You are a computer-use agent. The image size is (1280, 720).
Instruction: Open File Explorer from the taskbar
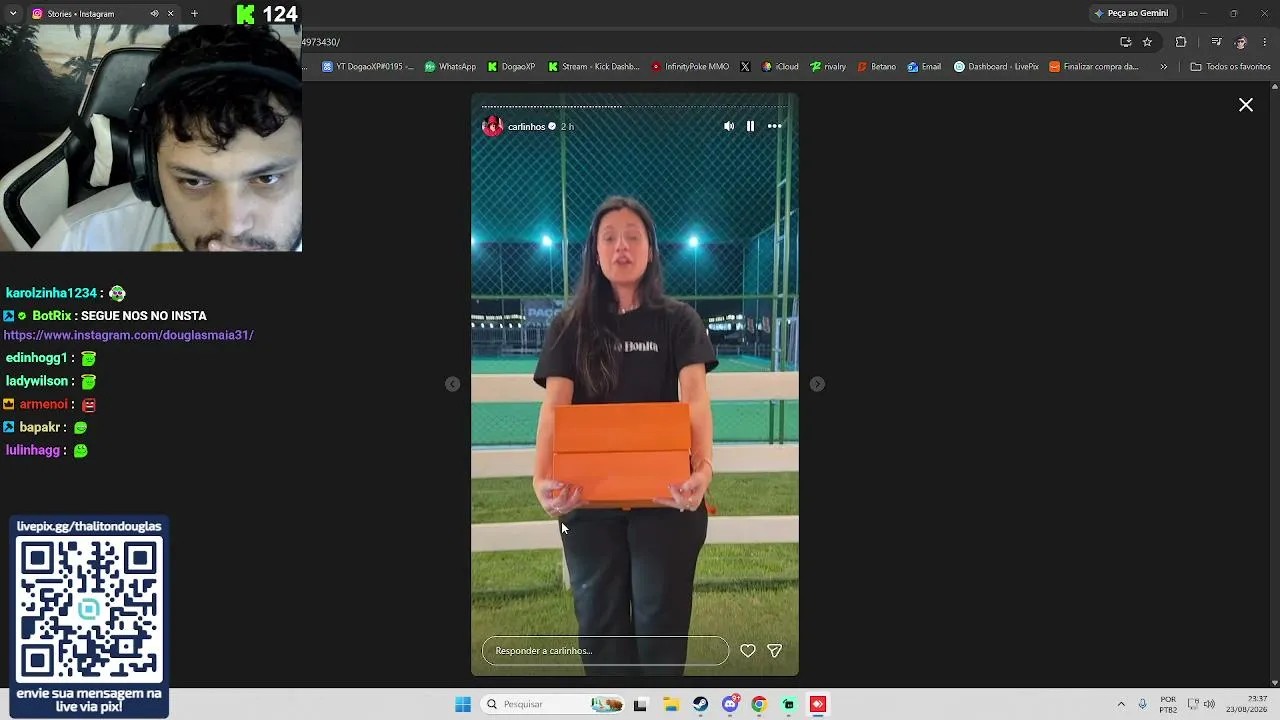click(x=671, y=704)
